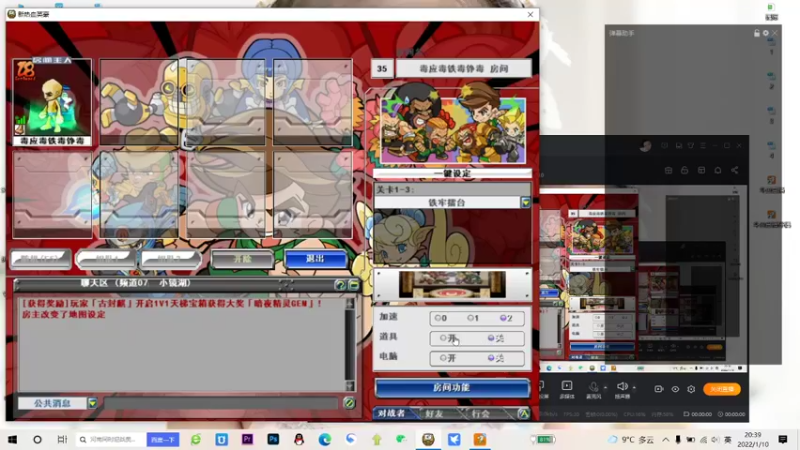
Task: Expand microphone options arrow in streaming tool
Action: 605,387
